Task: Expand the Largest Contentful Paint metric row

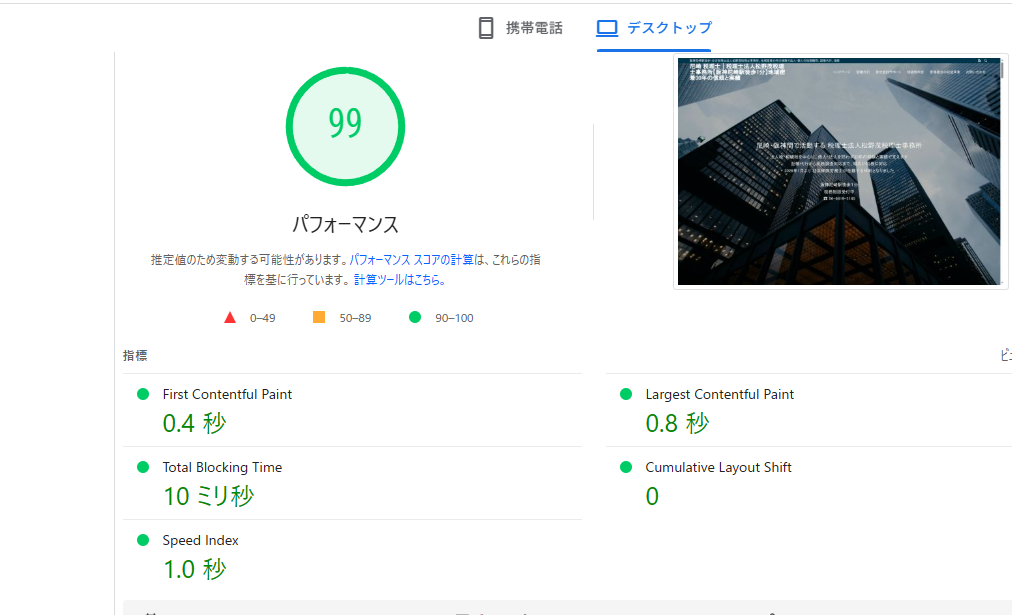Action: pos(719,395)
